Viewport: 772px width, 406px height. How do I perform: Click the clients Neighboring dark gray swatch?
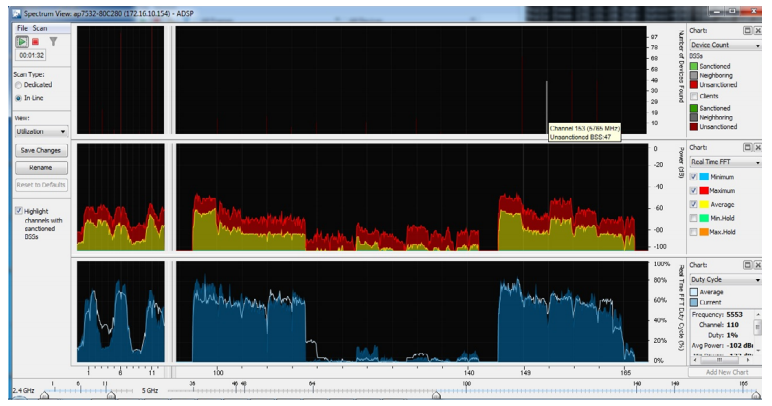(694, 117)
